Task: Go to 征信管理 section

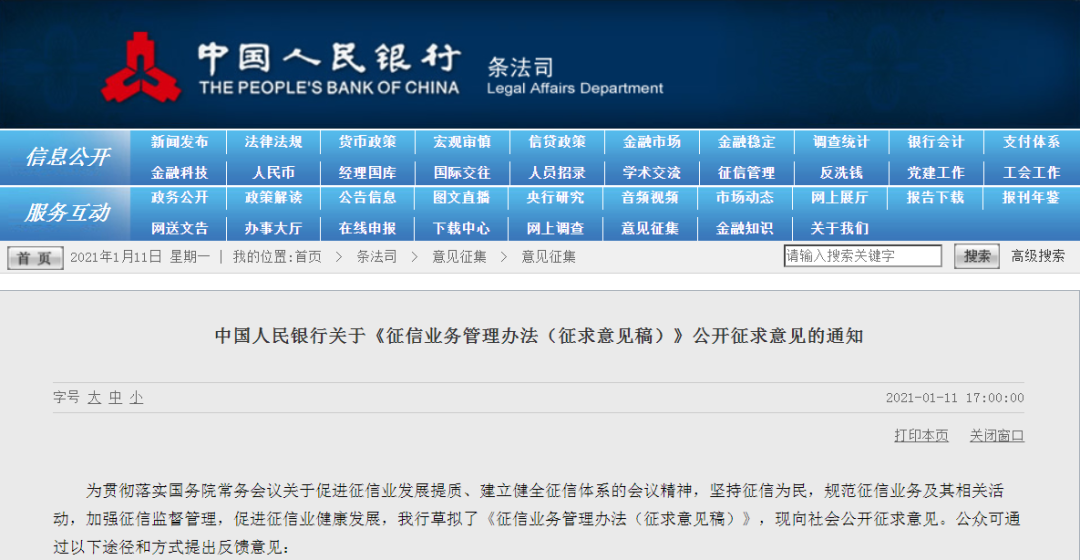Action: pyautogui.click(x=746, y=173)
